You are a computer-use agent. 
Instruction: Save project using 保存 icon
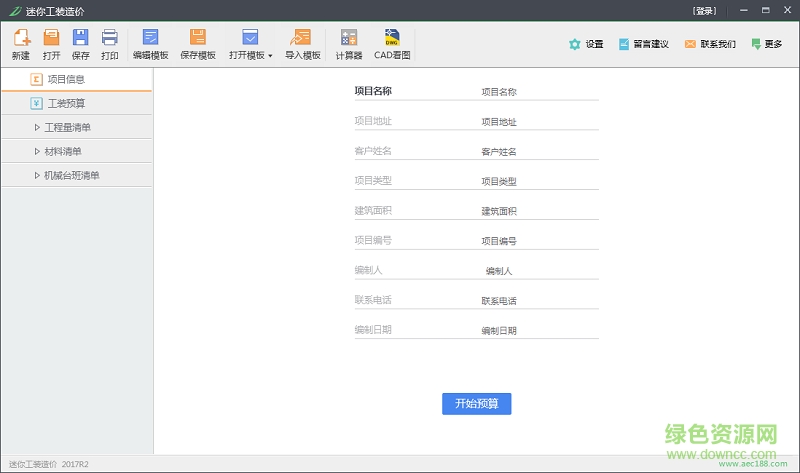tap(81, 44)
